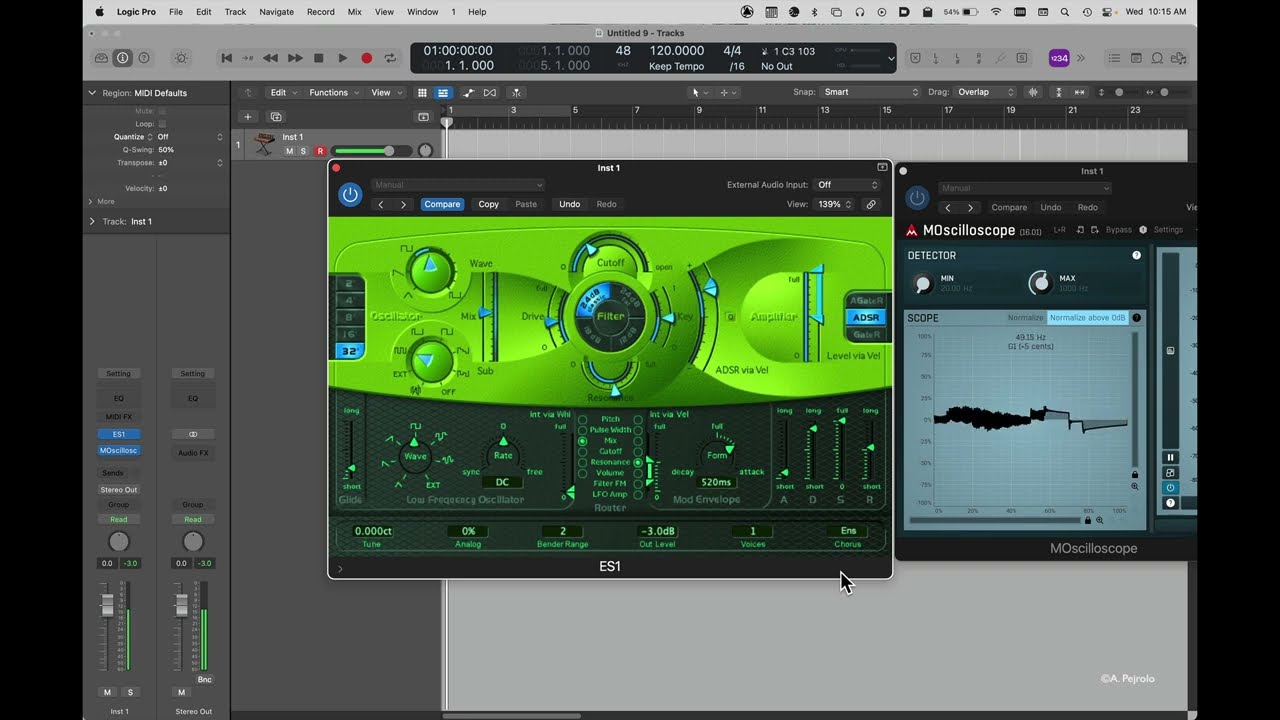The image size is (1280, 720).
Task: Open the Note Pads icon
Action: pyautogui.click(x=1136, y=58)
